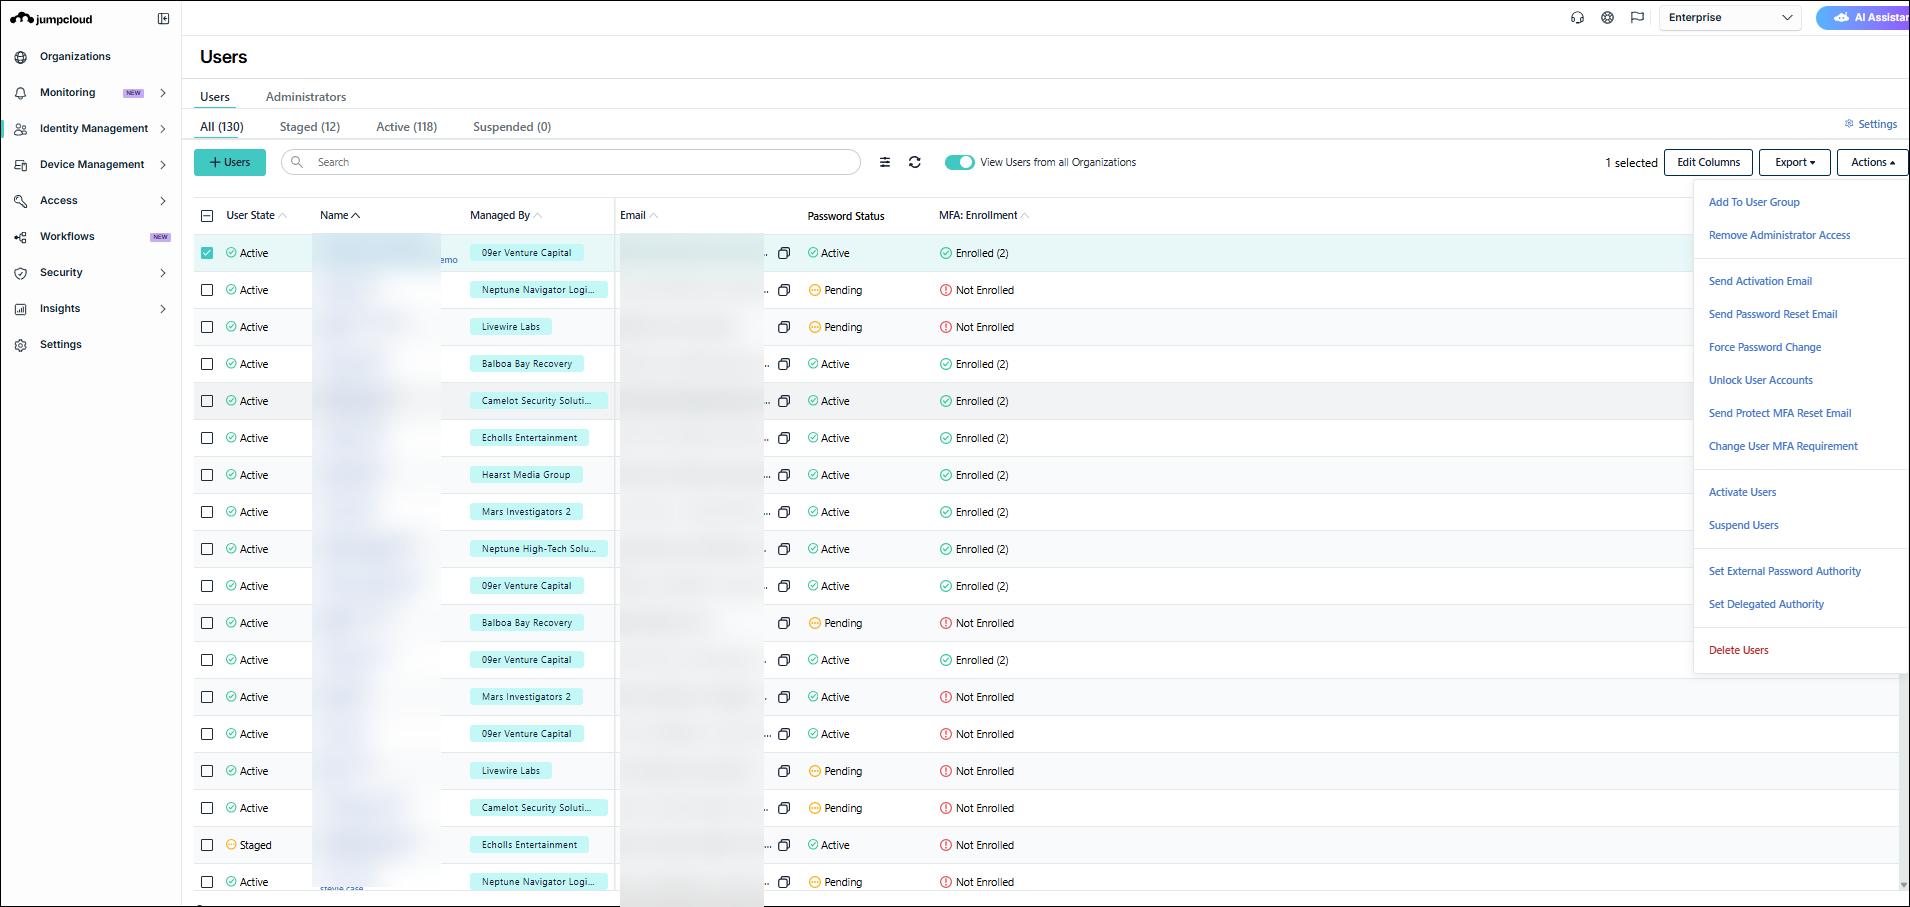Open the Settings link at top right
The height and width of the screenshot is (907, 1910).
pos(1871,124)
